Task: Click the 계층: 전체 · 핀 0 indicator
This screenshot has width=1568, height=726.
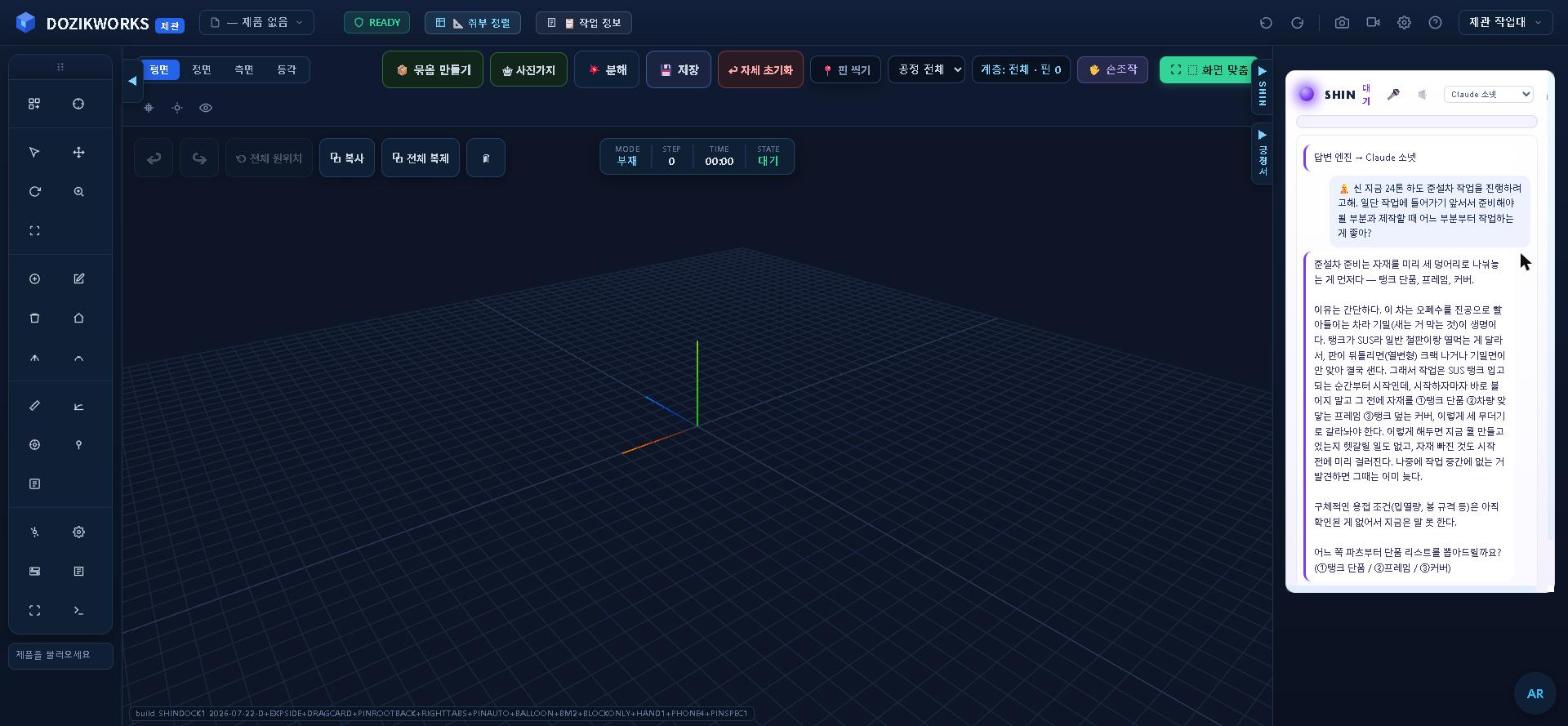Action: pyautogui.click(x=1021, y=69)
